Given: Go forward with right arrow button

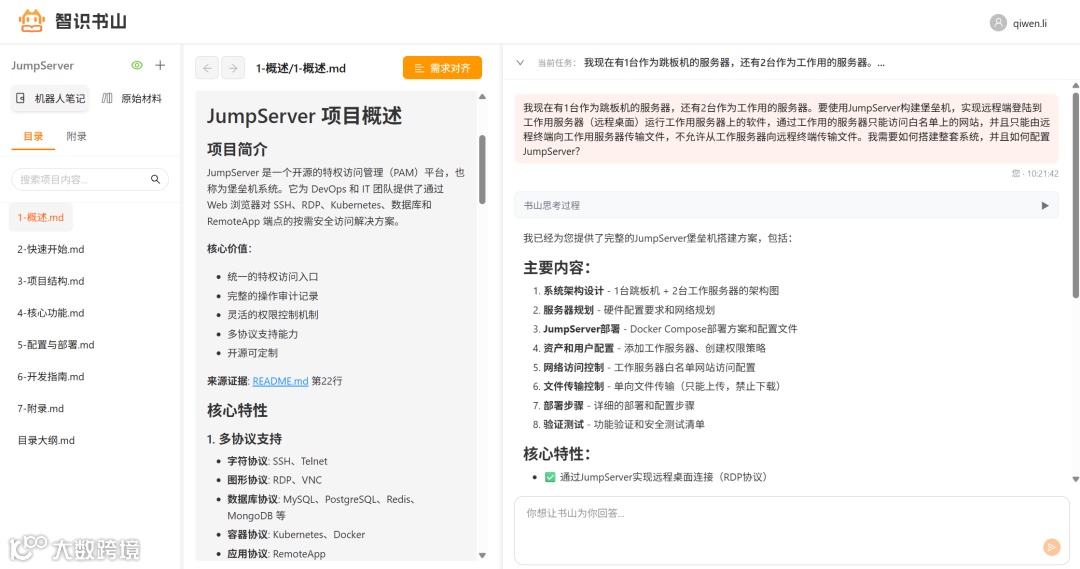Looking at the screenshot, I should (233, 68).
